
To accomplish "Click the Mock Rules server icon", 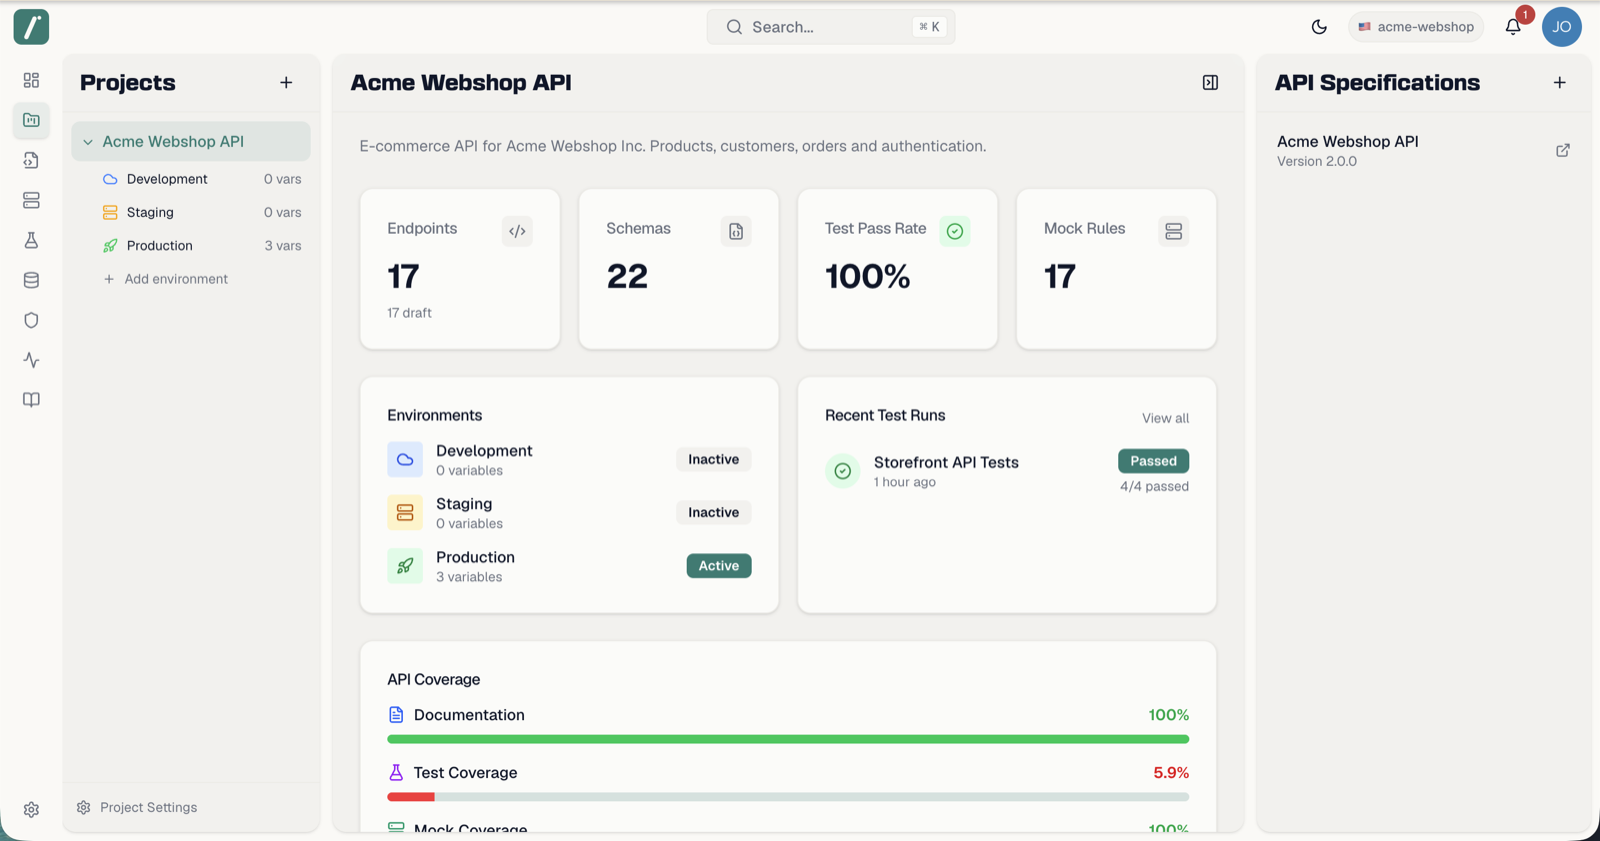I will point(1173,231).
